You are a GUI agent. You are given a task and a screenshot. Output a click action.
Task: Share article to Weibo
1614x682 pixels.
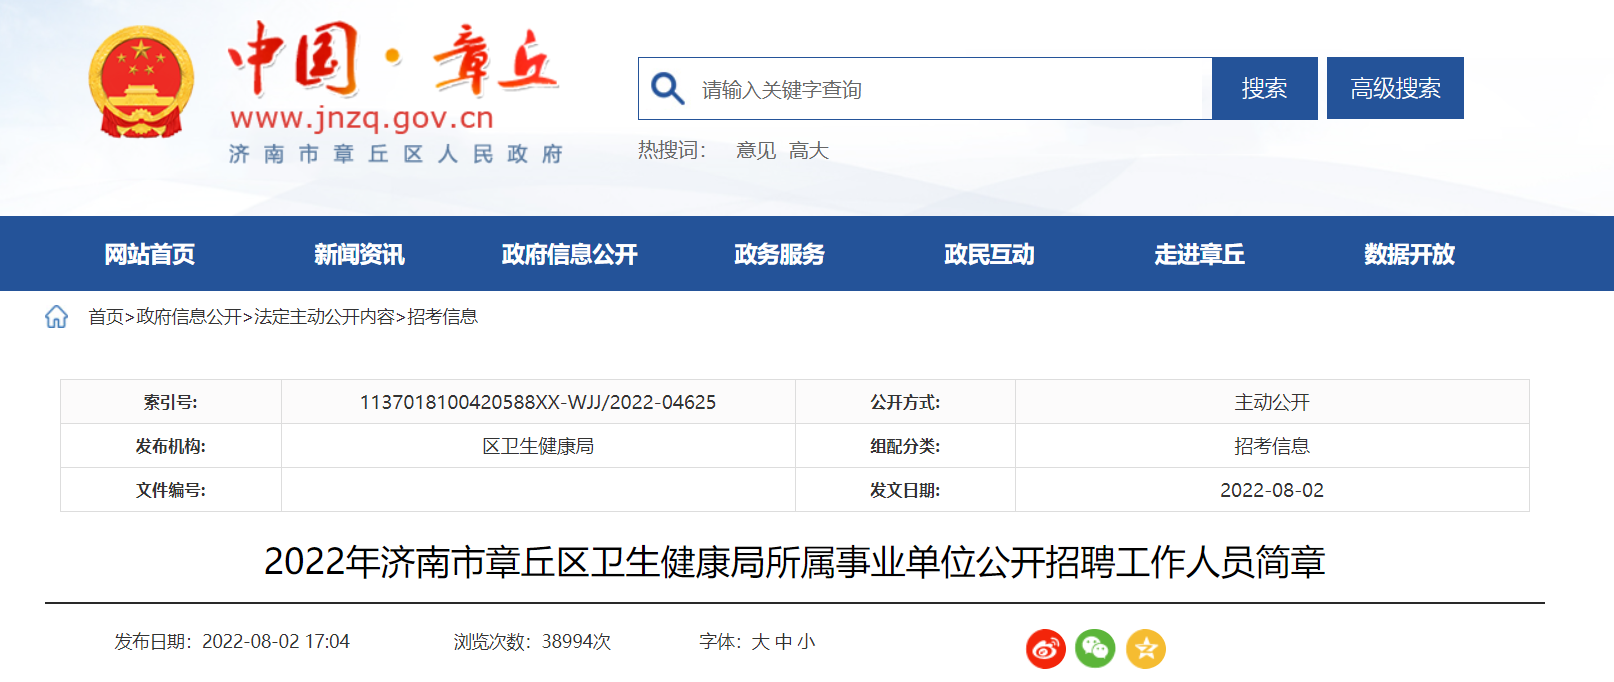(1045, 649)
